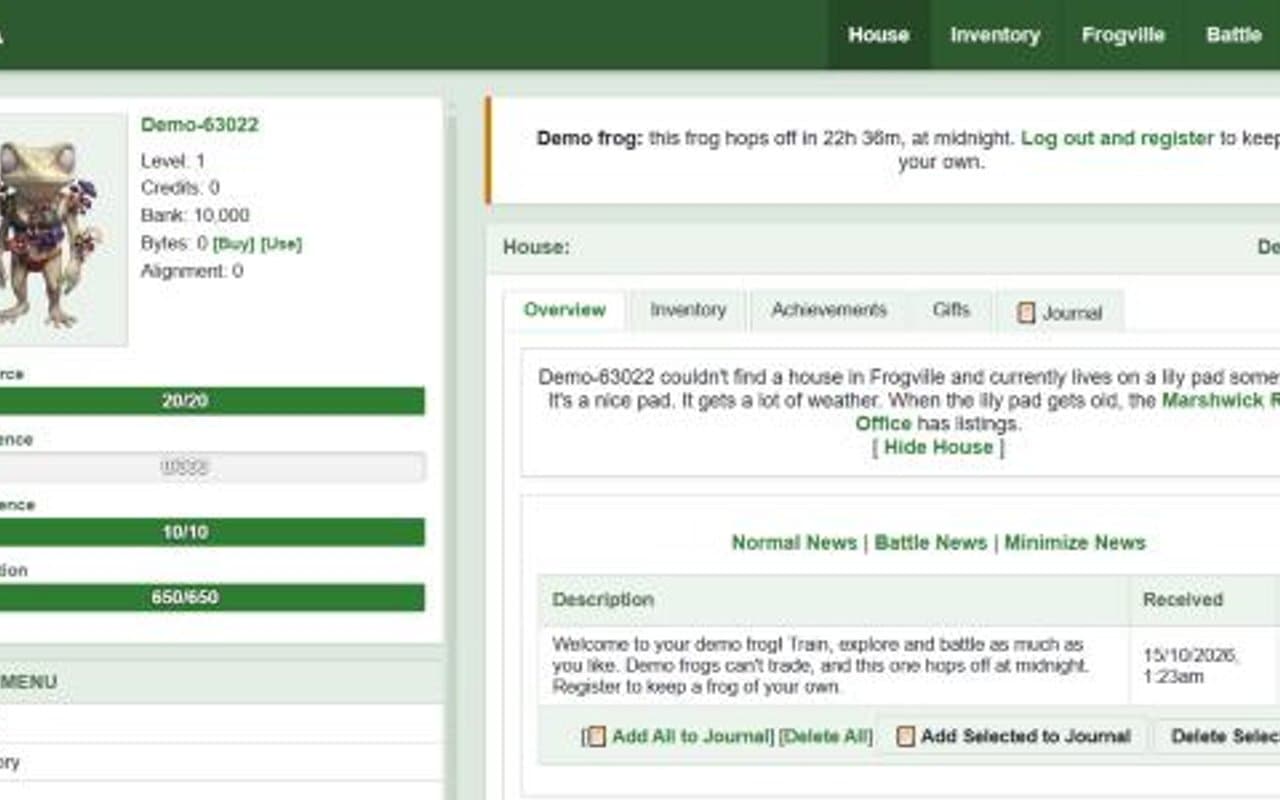Click the 'Welcome to your demo frog' news message
Image resolution: width=1280 pixels, height=800 pixels.
[x=820, y=665]
